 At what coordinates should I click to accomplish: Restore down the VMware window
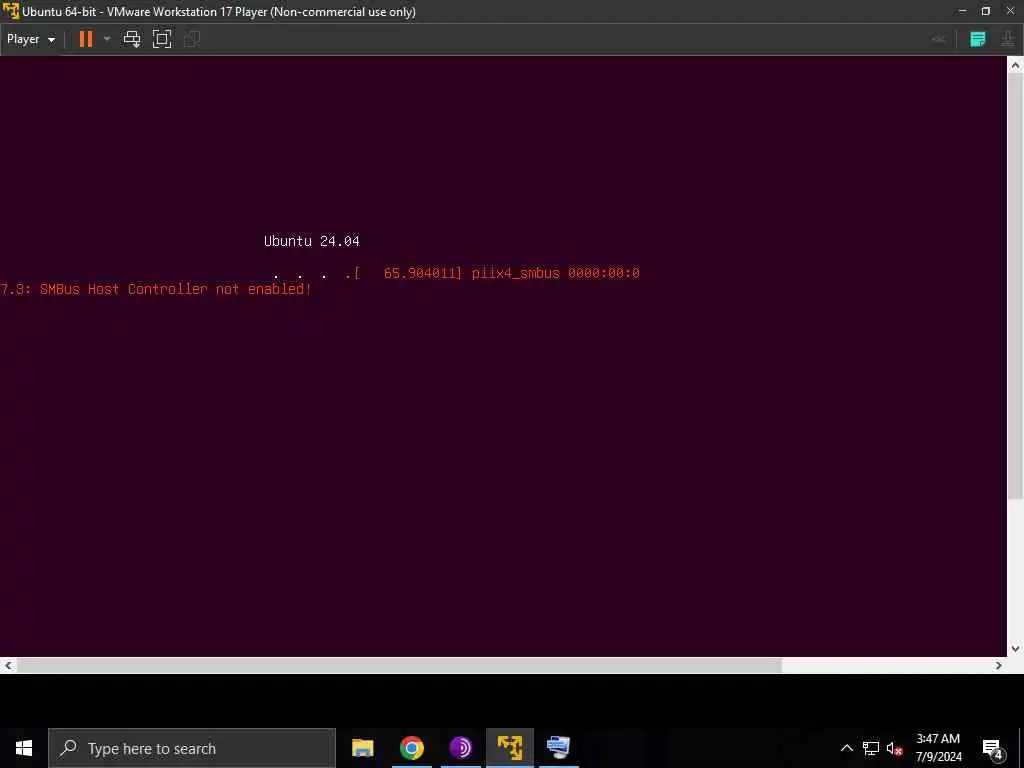986,11
